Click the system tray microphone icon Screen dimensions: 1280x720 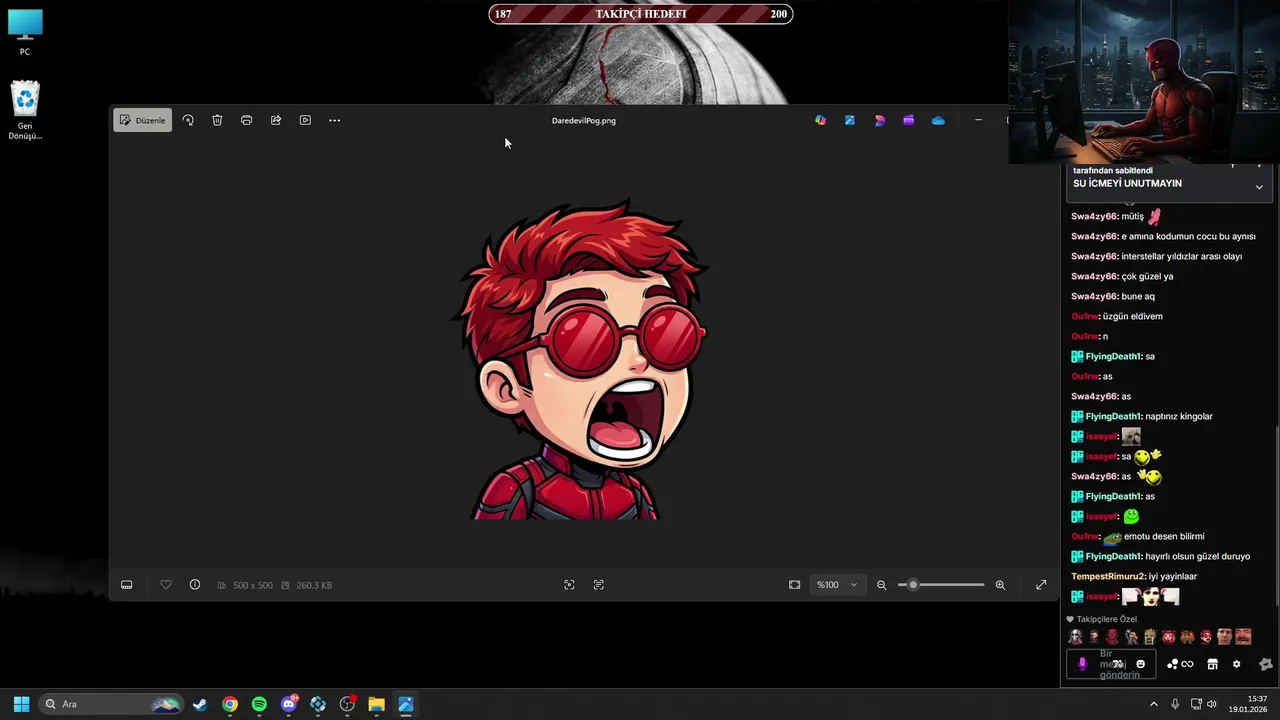[x=1175, y=704]
